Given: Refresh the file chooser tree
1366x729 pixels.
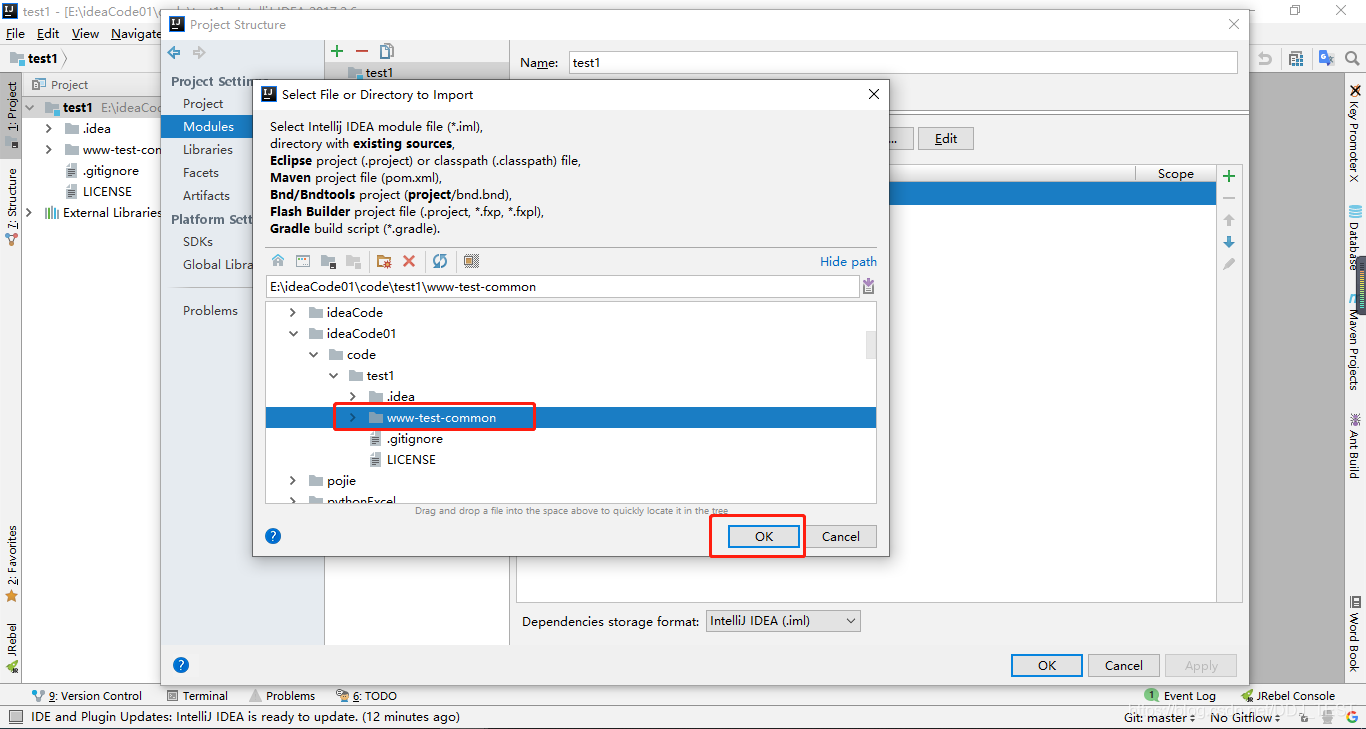Looking at the screenshot, I should 440,261.
